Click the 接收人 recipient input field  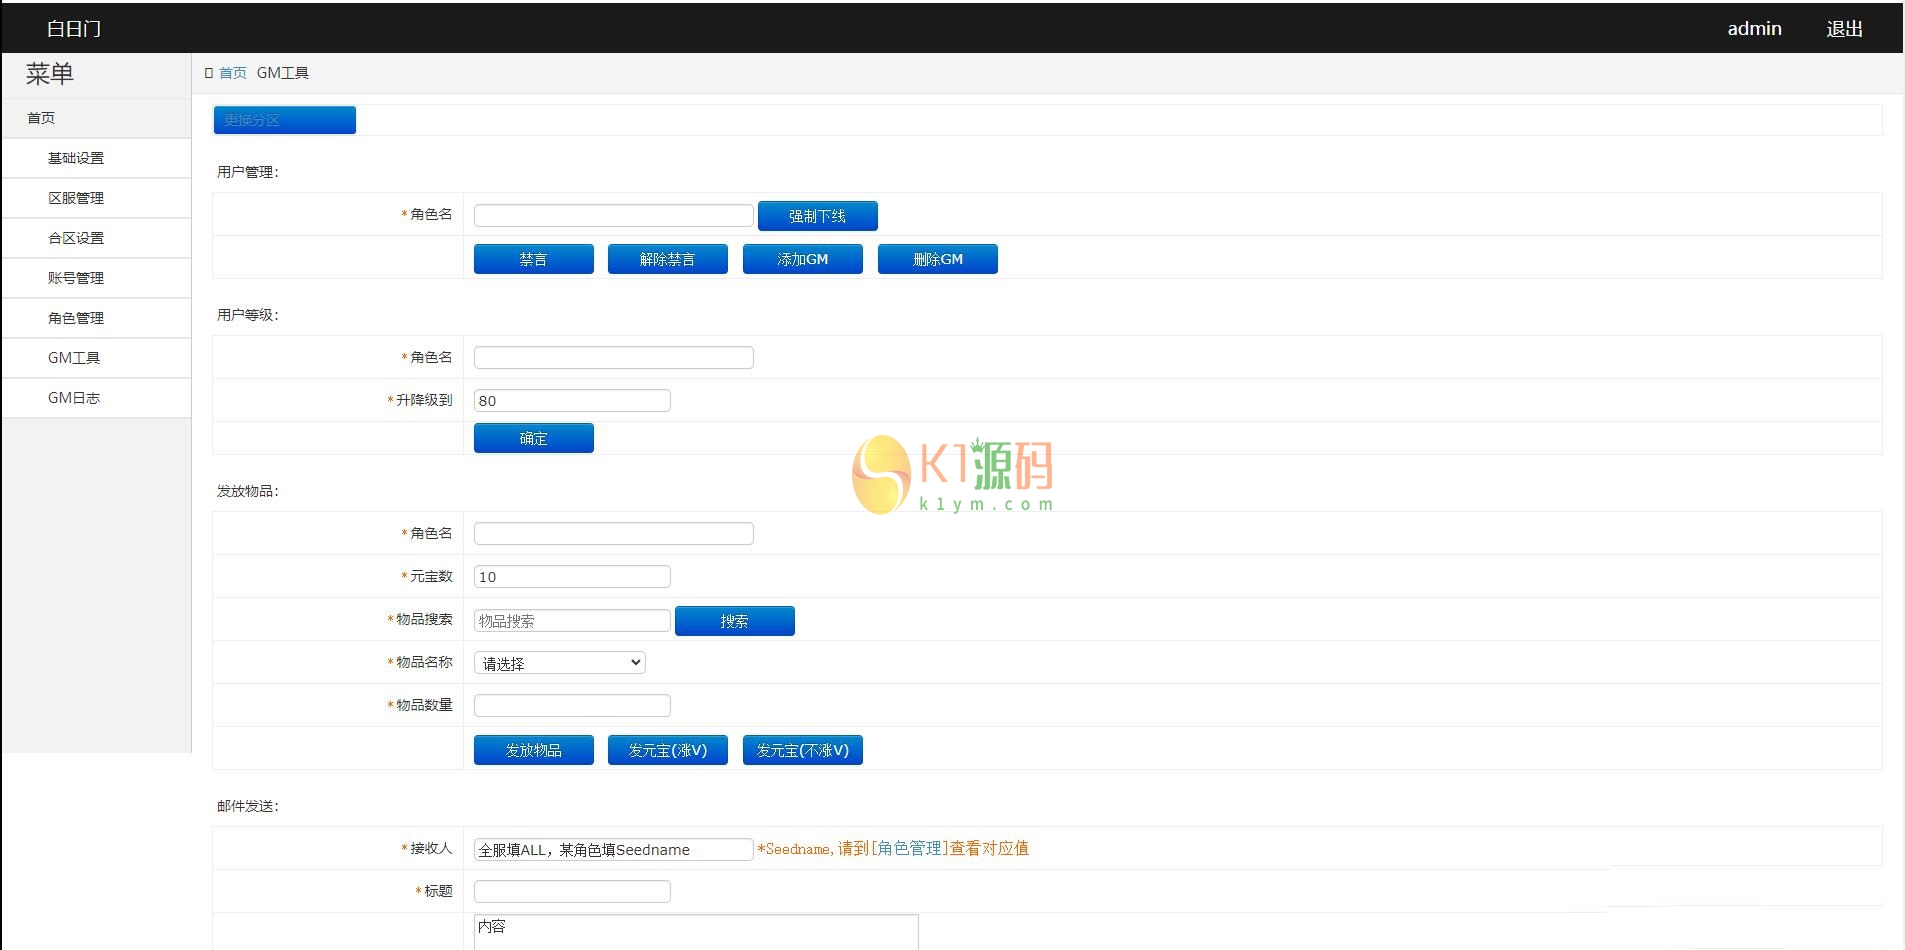(613, 849)
